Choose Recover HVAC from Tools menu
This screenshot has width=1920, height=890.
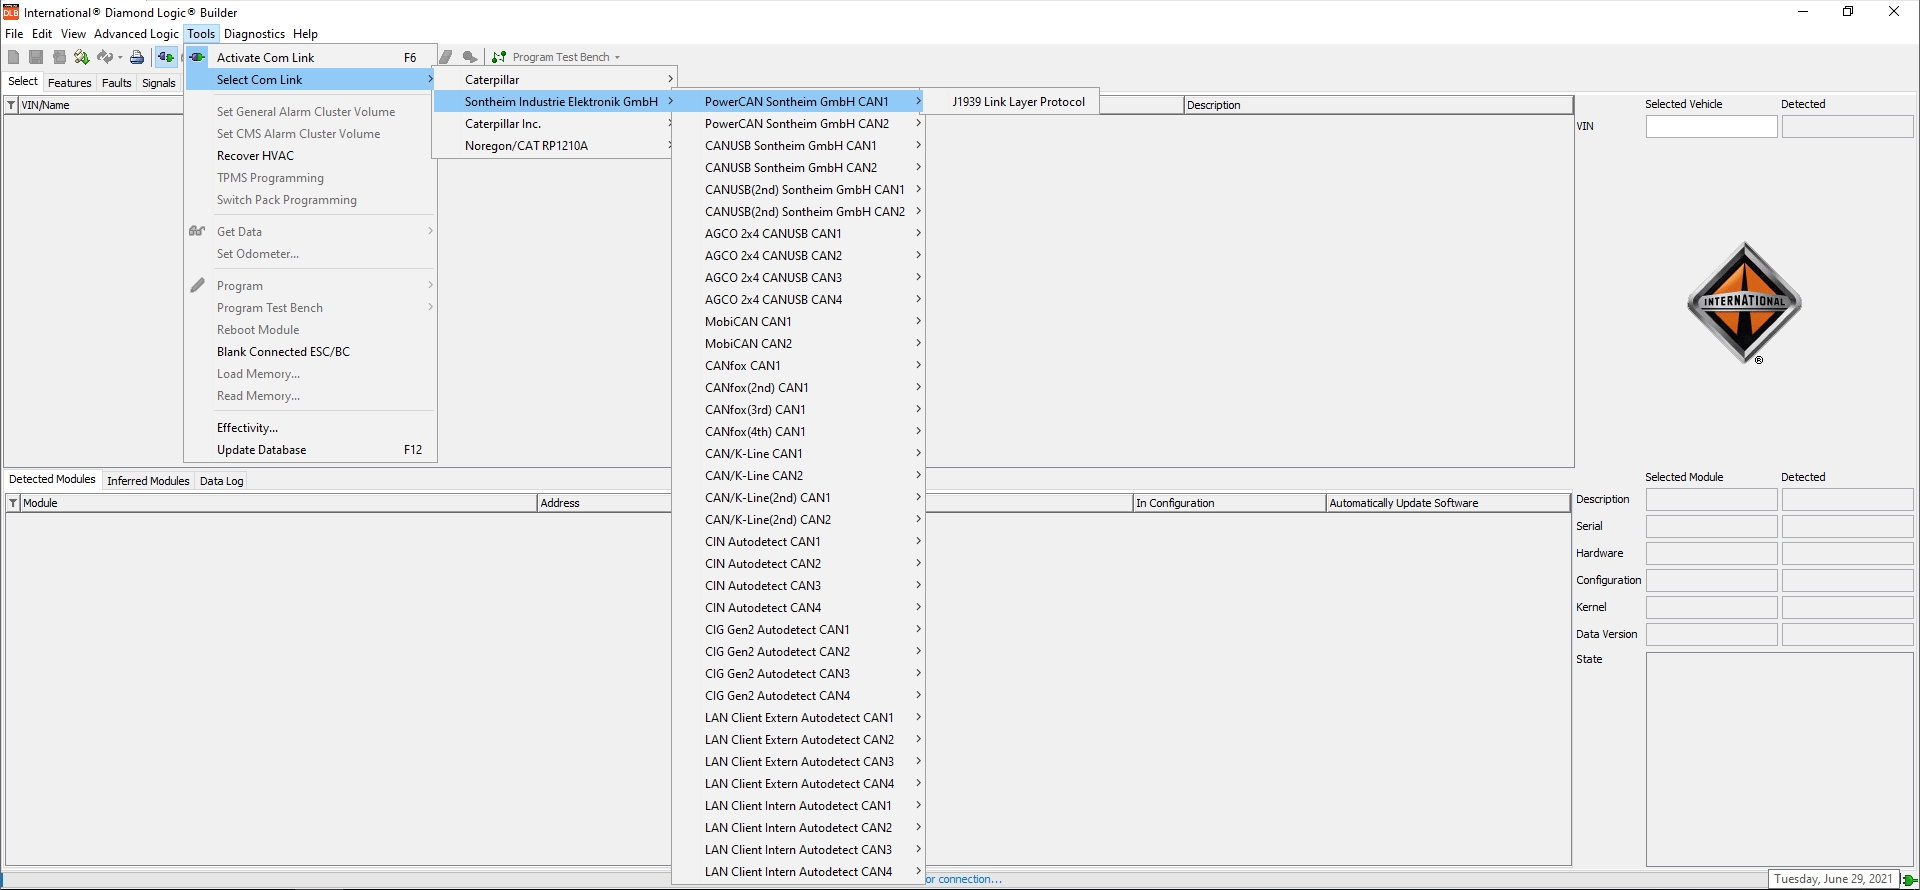tap(311, 156)
